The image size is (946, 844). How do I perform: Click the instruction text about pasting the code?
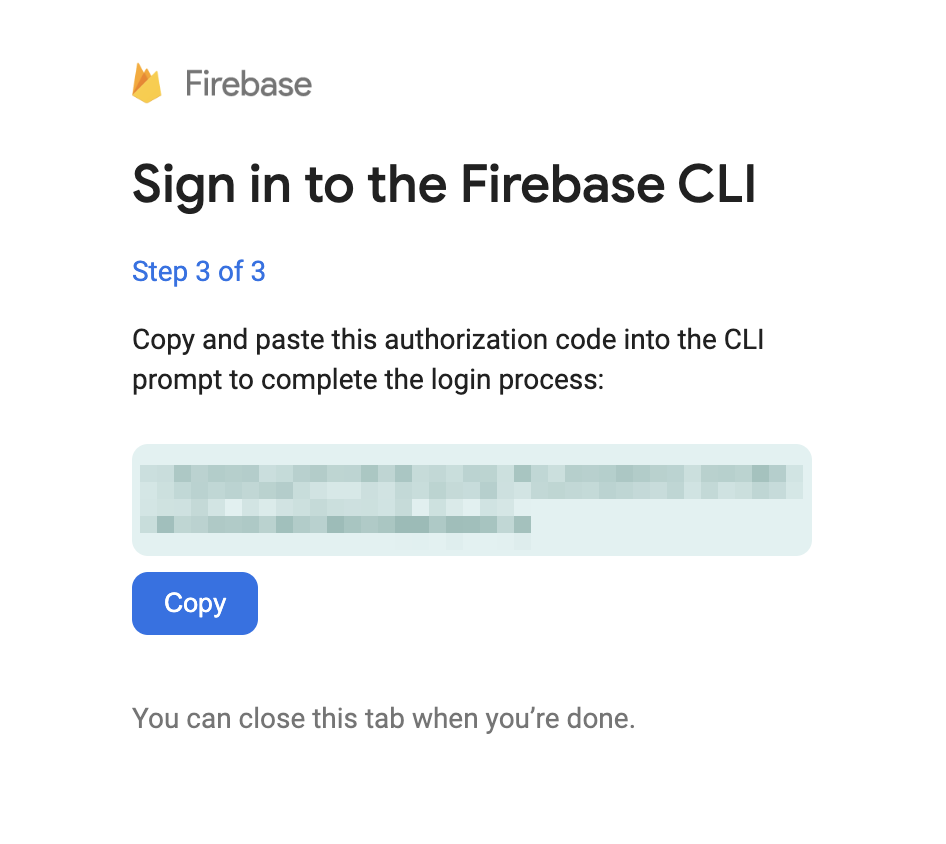tap(448, 359)
